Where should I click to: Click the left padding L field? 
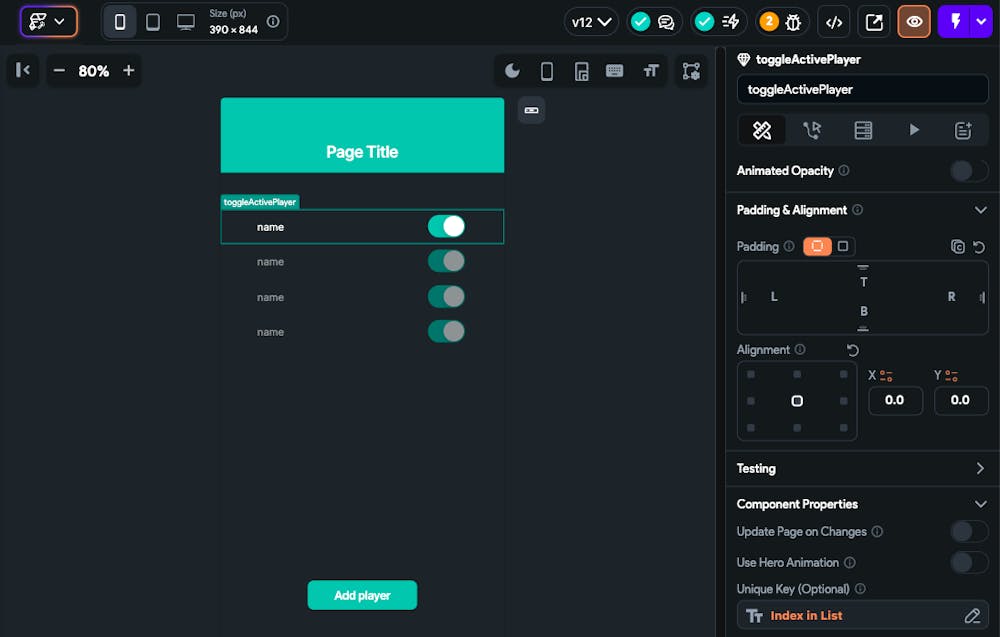774,297
